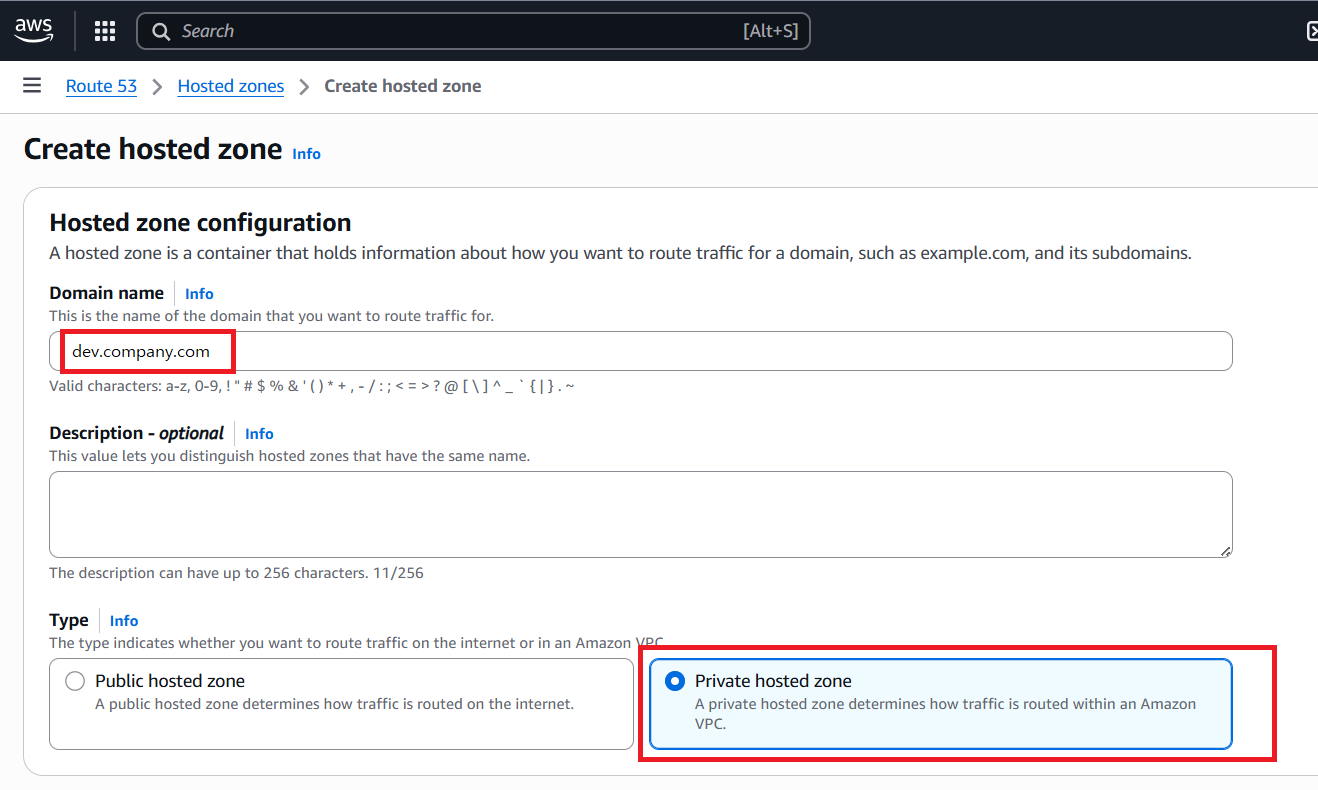Open Info link beside Domain name

pos(199,293)
